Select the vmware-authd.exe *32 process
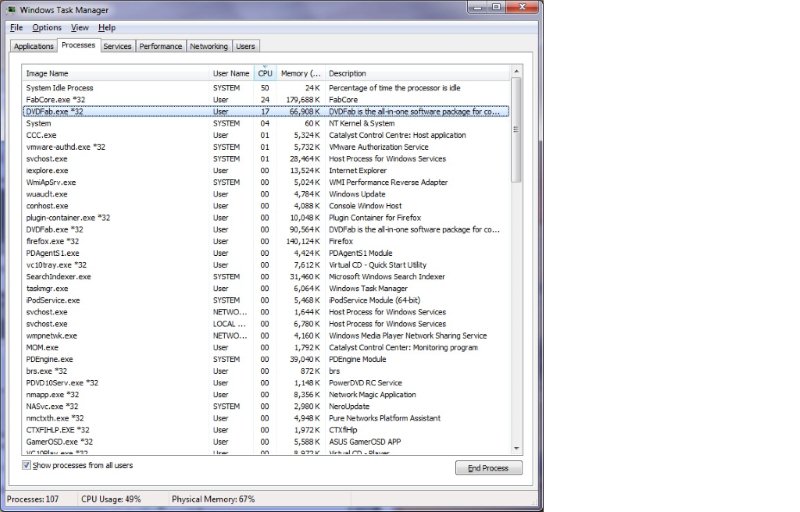Image resolution: width=800 pixels, height=512 pixels. click(x=266, y=147)
